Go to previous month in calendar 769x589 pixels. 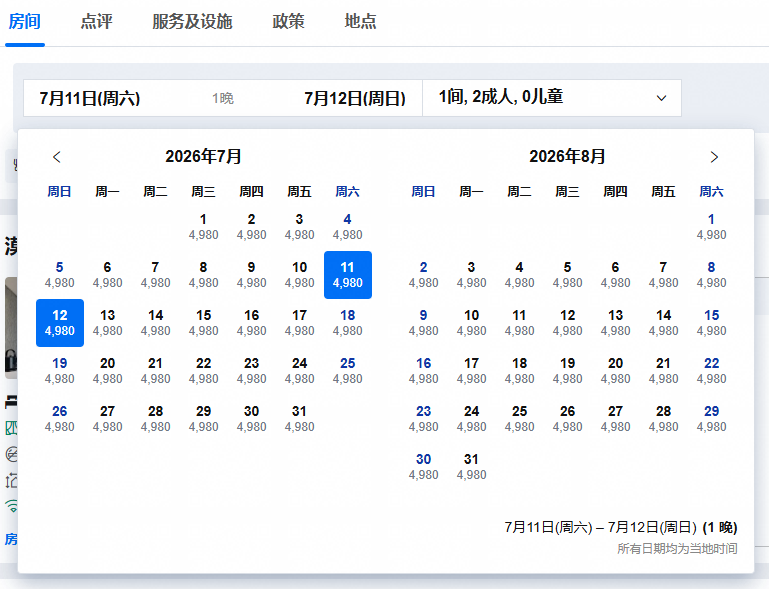pyautogui.click(x=57, y=157)
